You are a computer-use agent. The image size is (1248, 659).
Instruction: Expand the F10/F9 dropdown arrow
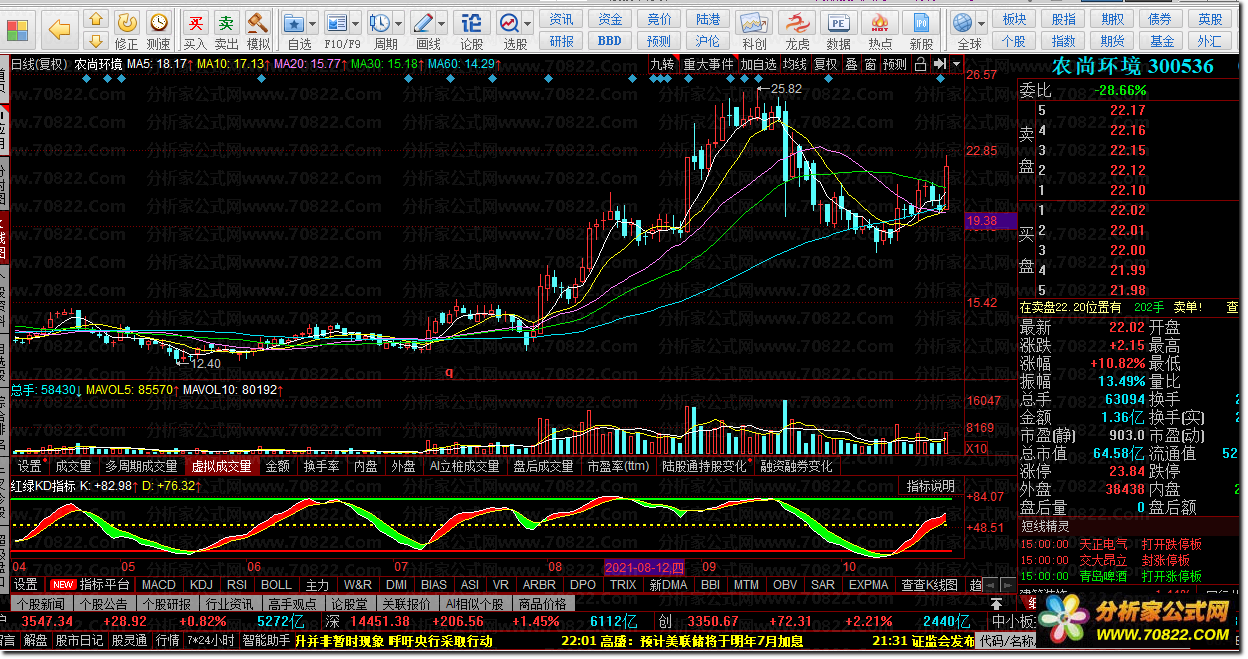coord(357,22)
